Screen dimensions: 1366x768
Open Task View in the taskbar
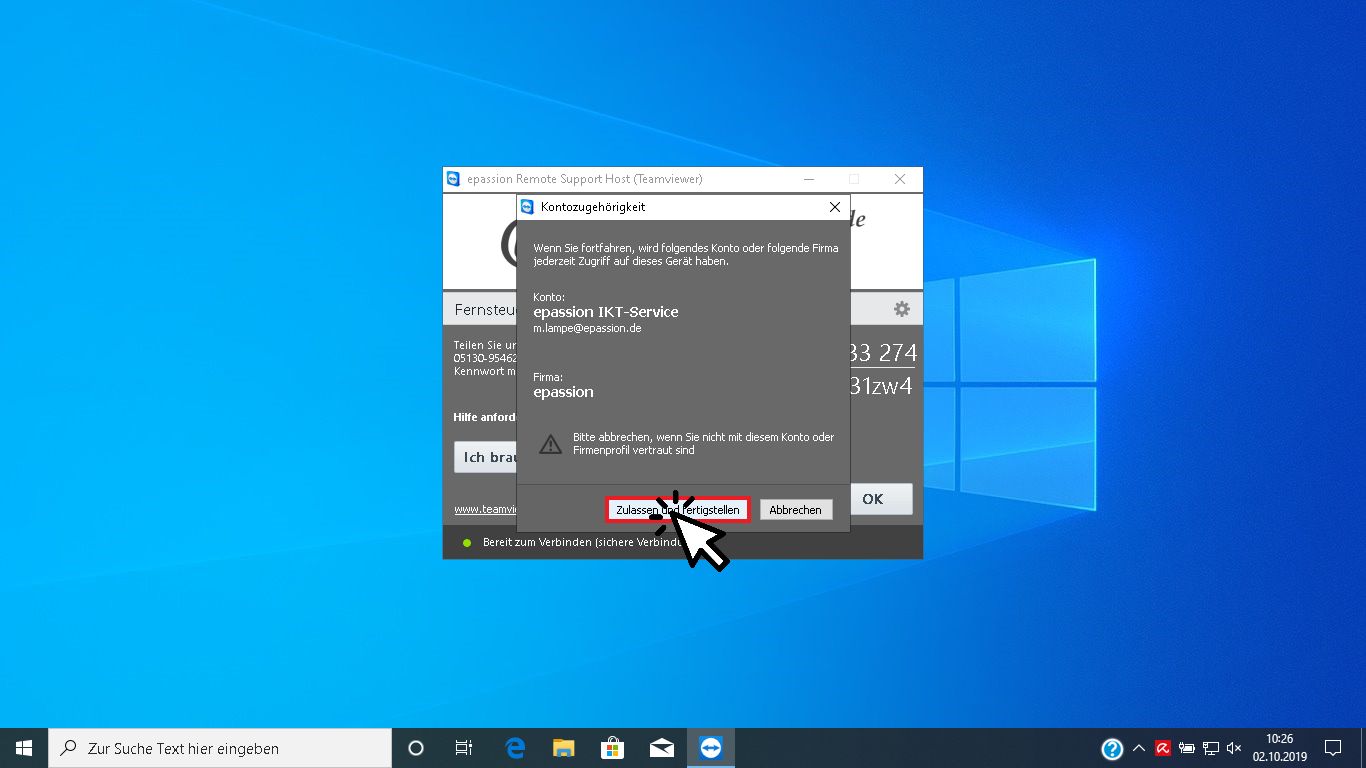point(464,748)
